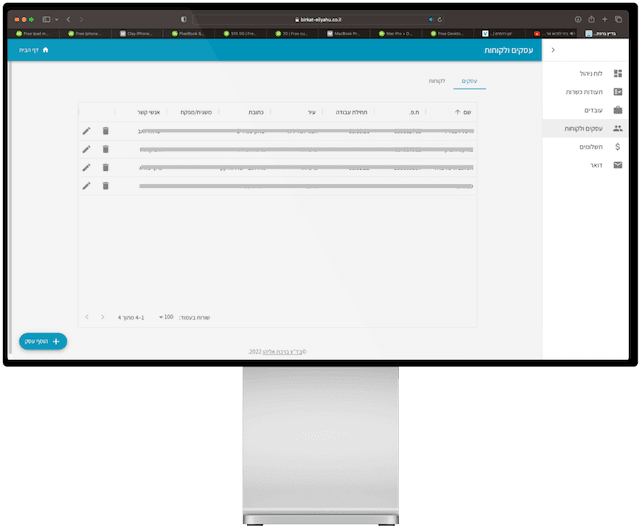
Task: Toggle the Safari sidebar button
Action: pos(47,19)
